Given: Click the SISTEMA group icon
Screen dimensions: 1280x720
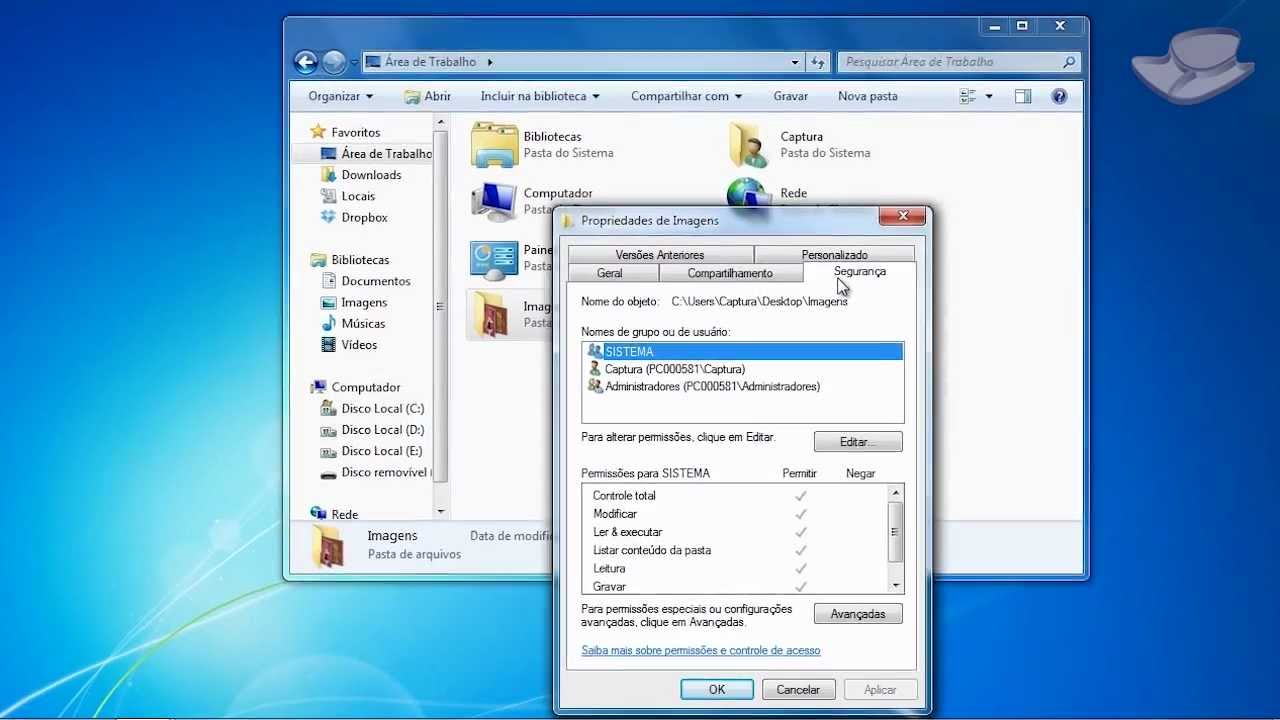Looking at the screenshot, I should click(595, 351).
